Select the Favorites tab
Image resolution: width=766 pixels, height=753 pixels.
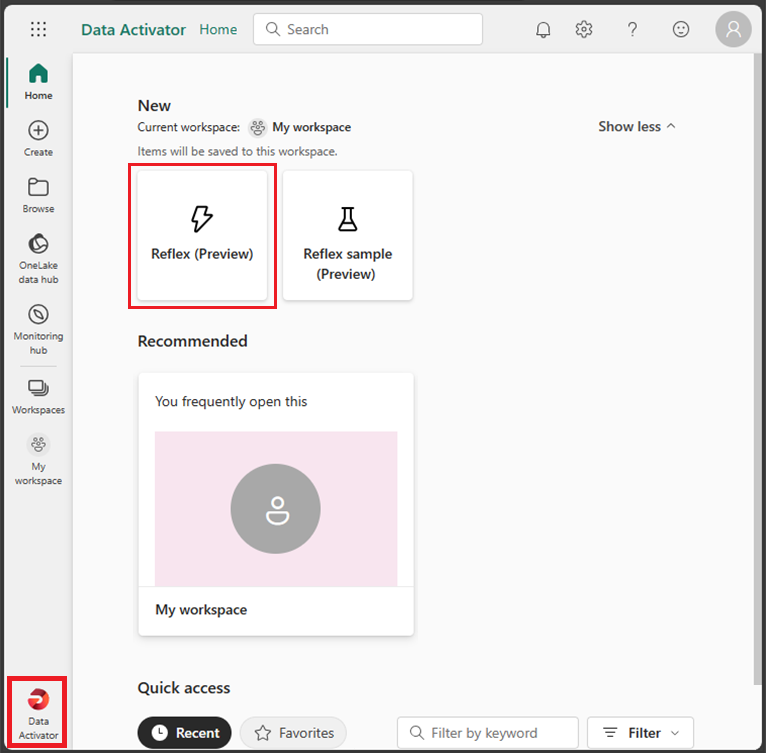(294, 732)
